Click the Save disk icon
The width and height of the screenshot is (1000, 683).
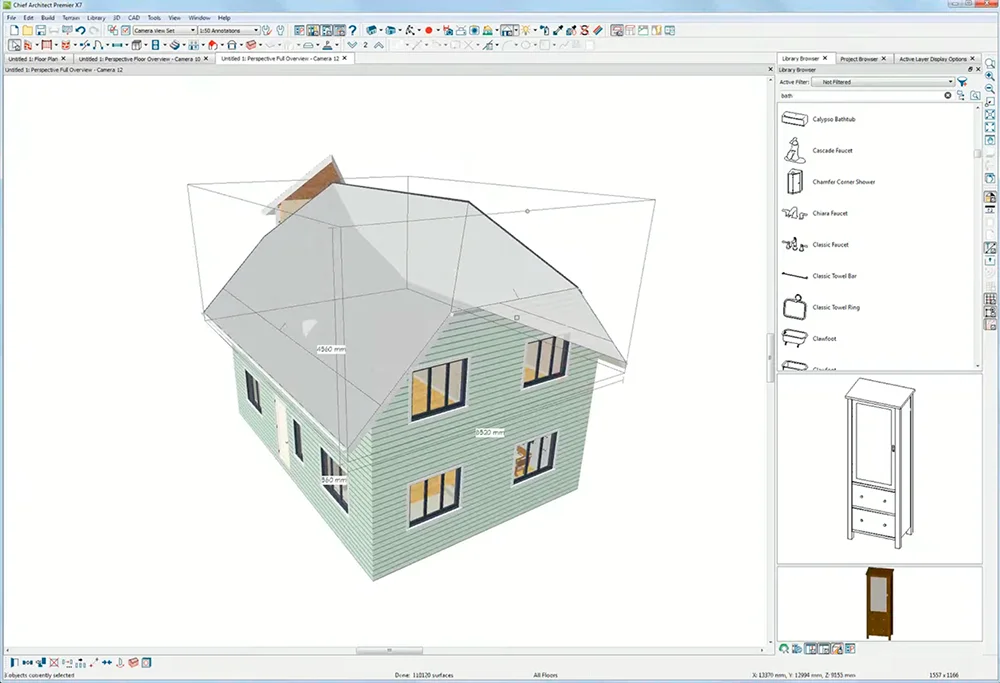pos(39,31)
